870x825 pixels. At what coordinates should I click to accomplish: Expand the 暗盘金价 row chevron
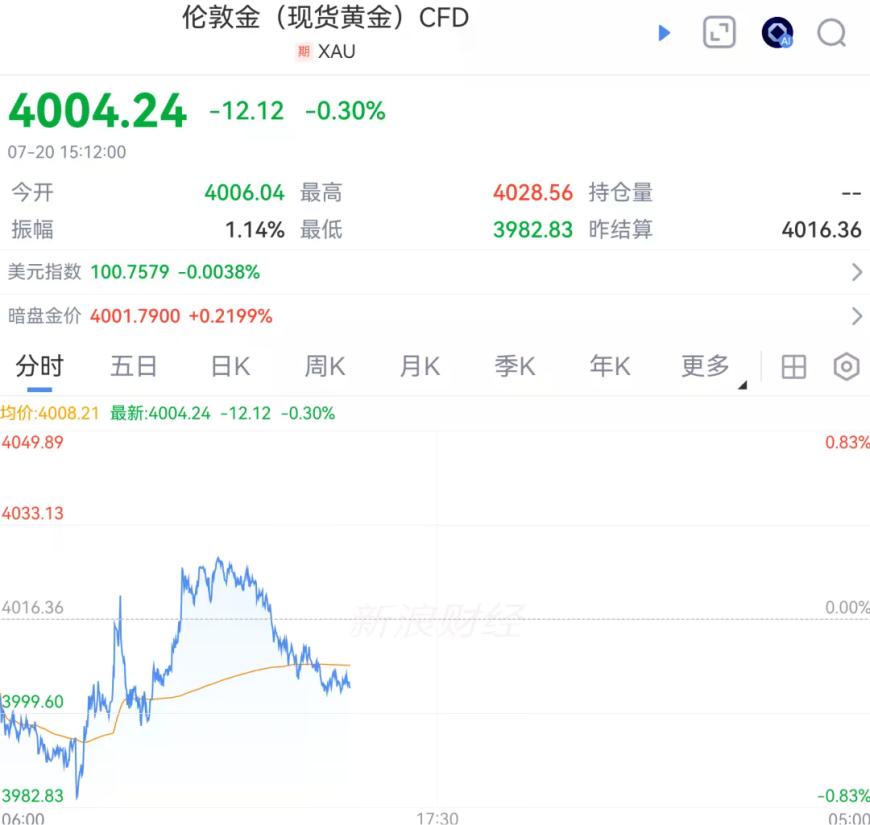857,316
